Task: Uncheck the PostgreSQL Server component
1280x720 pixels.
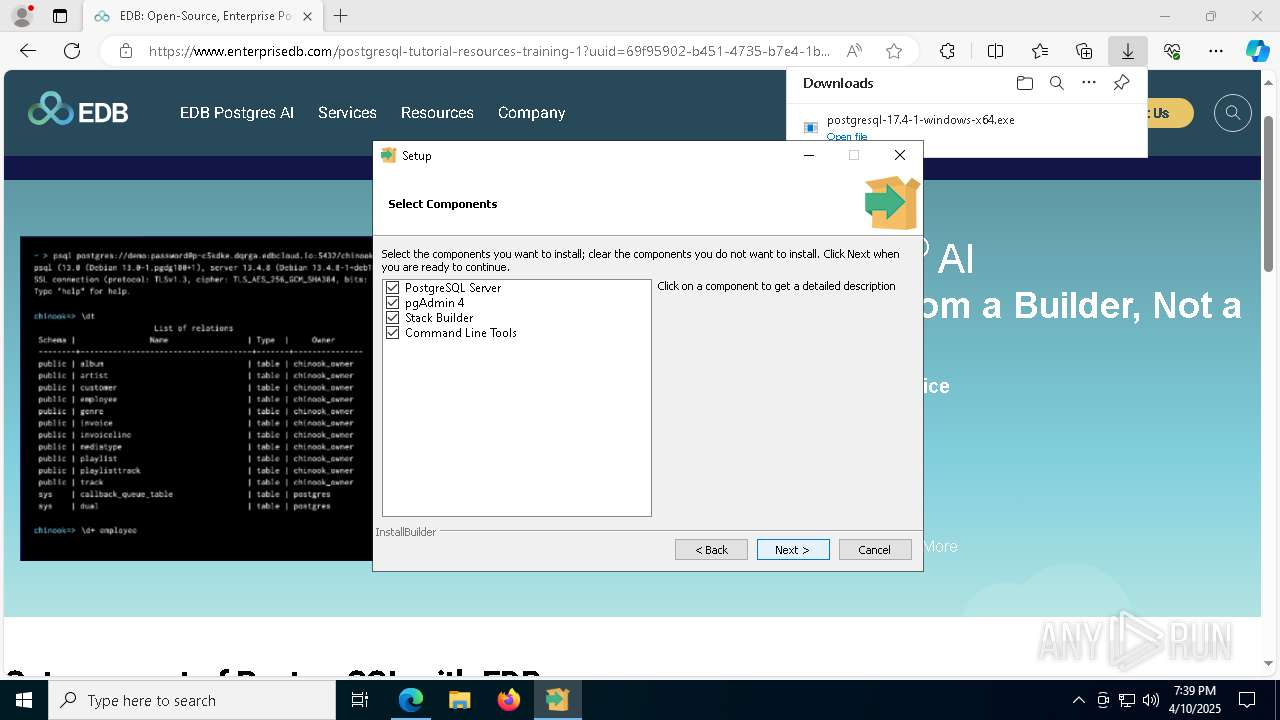Action: [392, 288]
